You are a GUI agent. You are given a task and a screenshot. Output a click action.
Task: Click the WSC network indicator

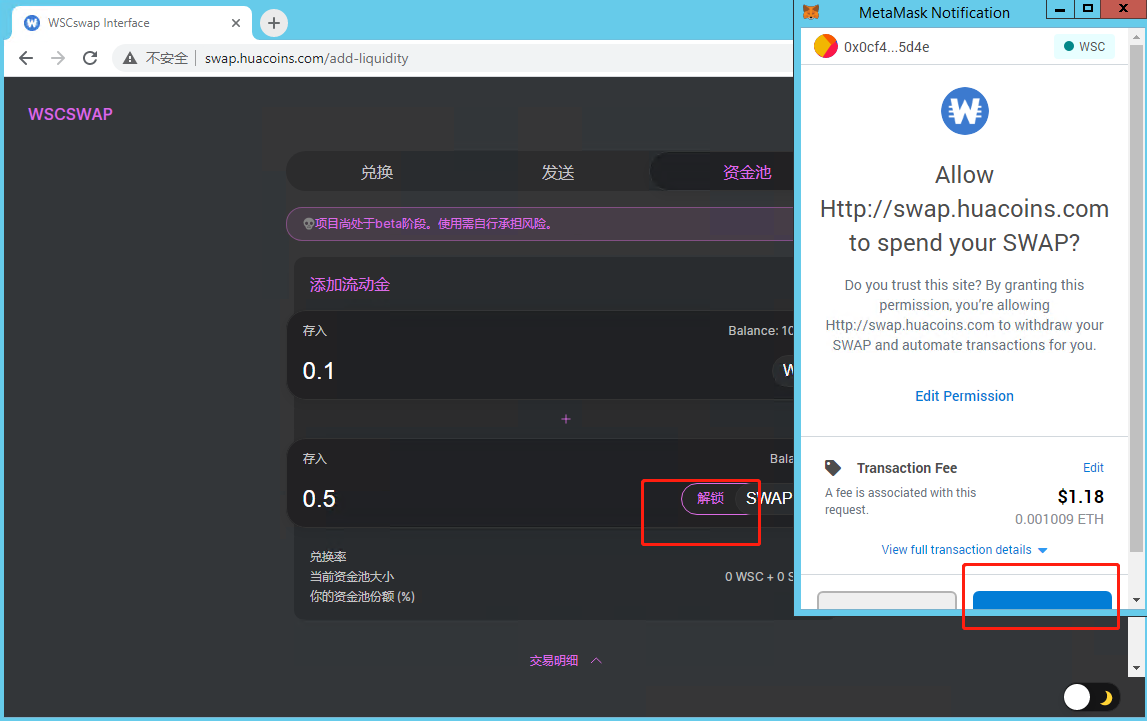[1084, 46]
